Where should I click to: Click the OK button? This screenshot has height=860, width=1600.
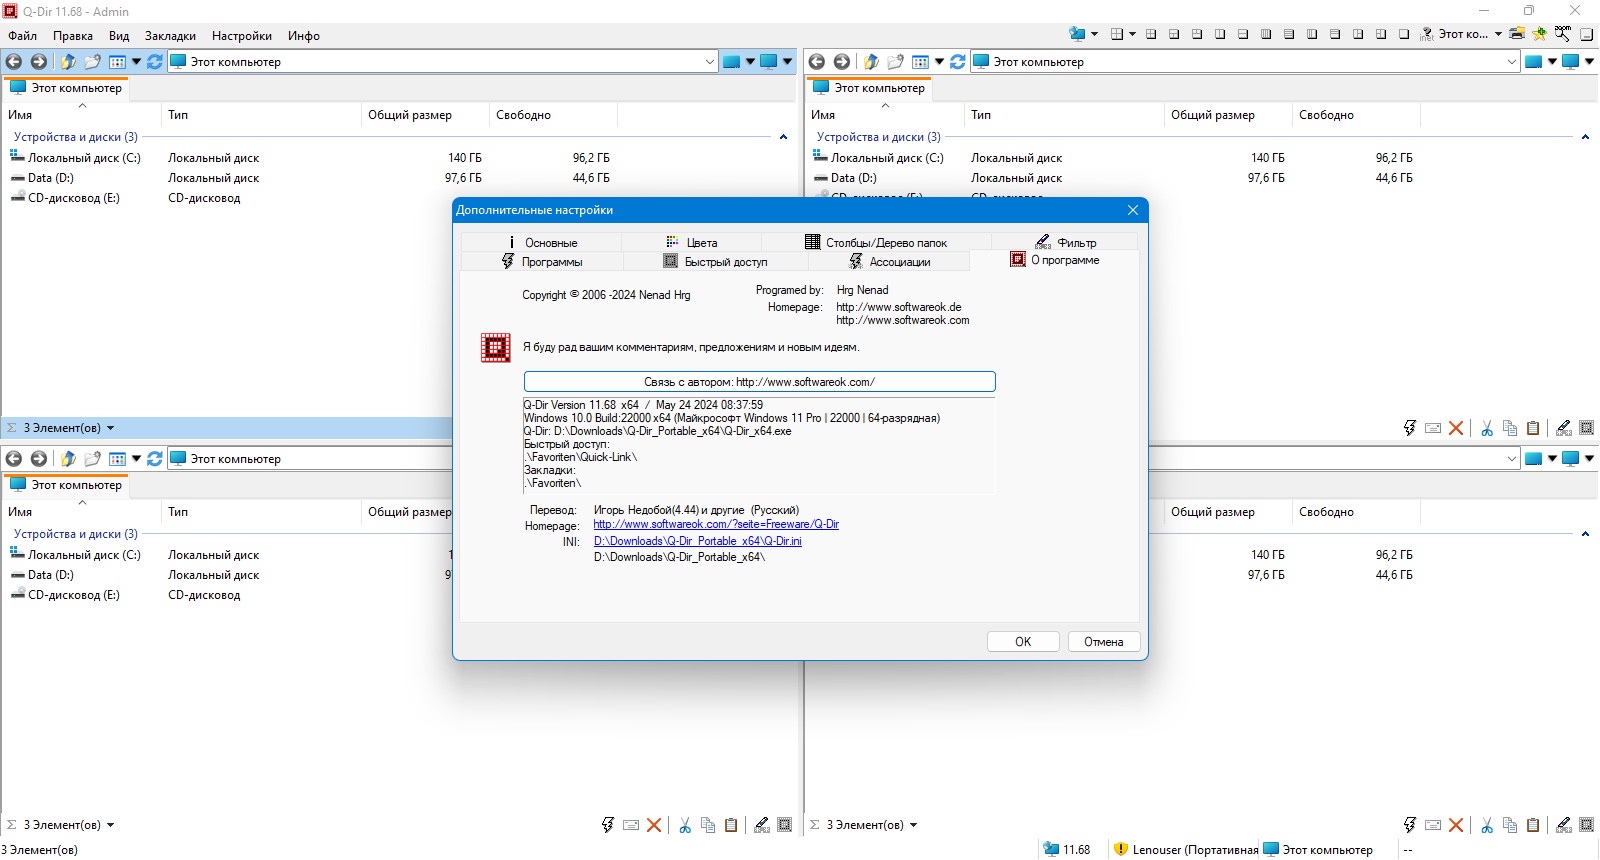[x=1023, y=642]
